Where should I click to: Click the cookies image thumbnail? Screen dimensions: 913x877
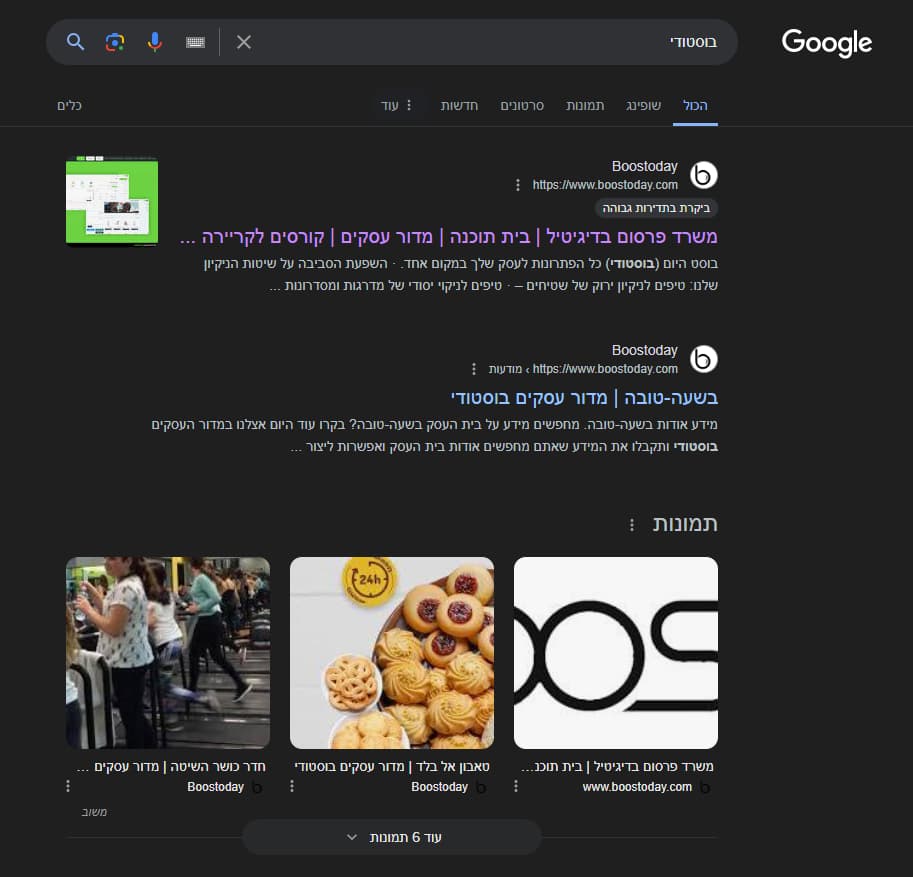[x=392, y=652]
